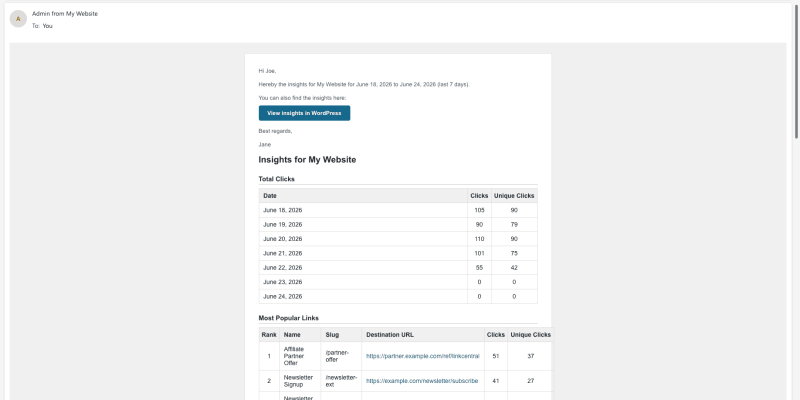Screen dimensions: 800x400
Task: Click the Rank column header
Action: (269, 335)
